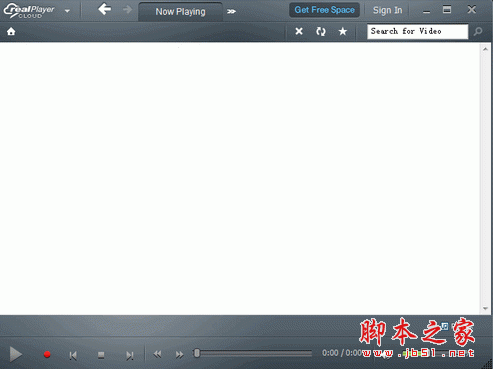This screenshot has height=369, width=493.
Task: Open the Sign In link
Action: [x=387, y=10]
